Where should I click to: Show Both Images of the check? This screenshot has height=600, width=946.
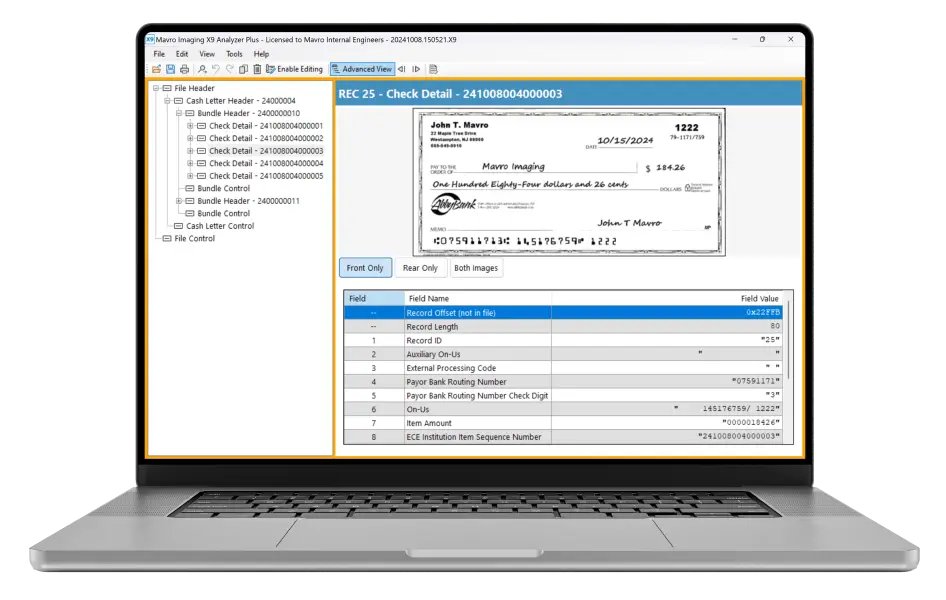click(475, 268)
